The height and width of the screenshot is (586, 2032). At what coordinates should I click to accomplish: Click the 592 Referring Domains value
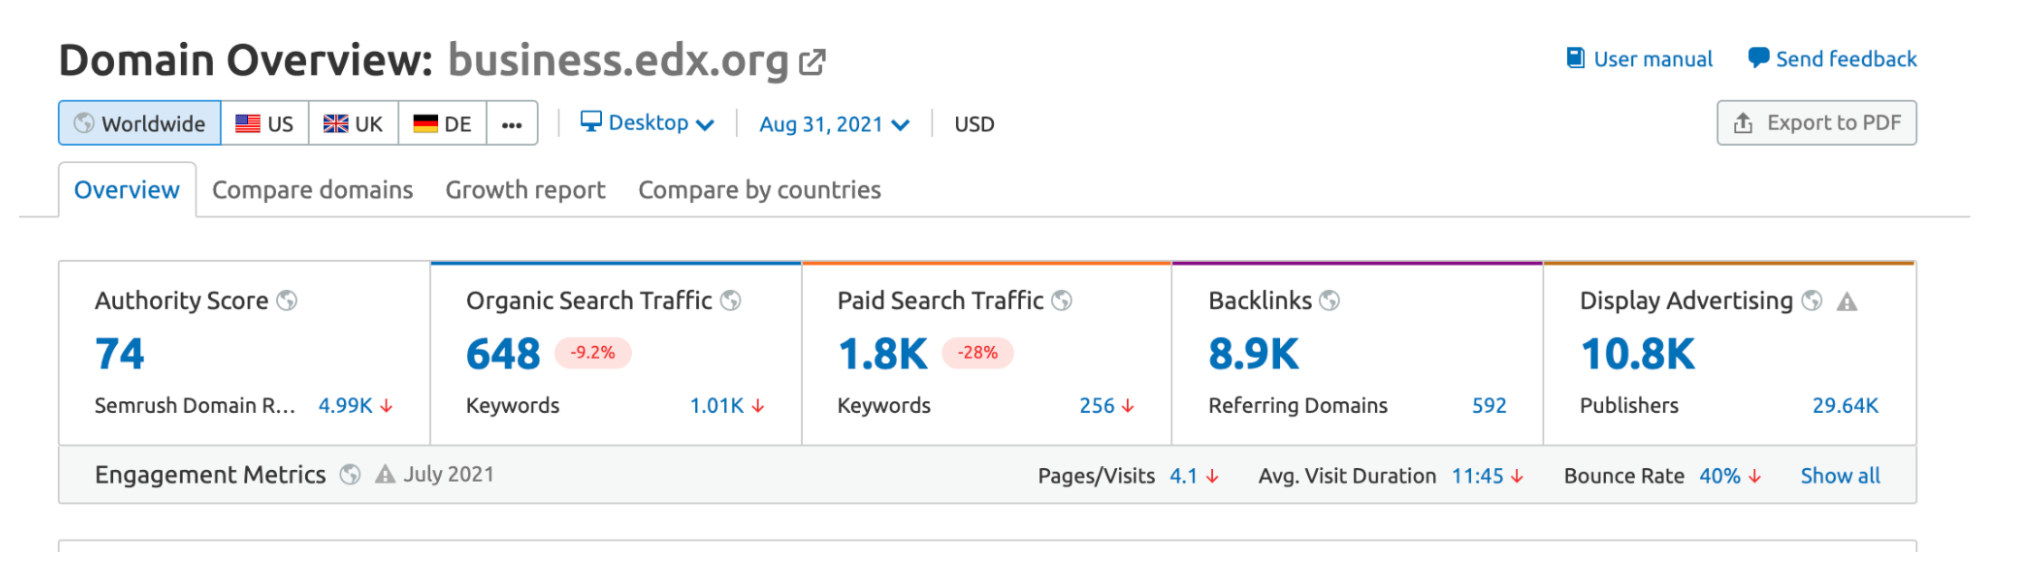1488,405
